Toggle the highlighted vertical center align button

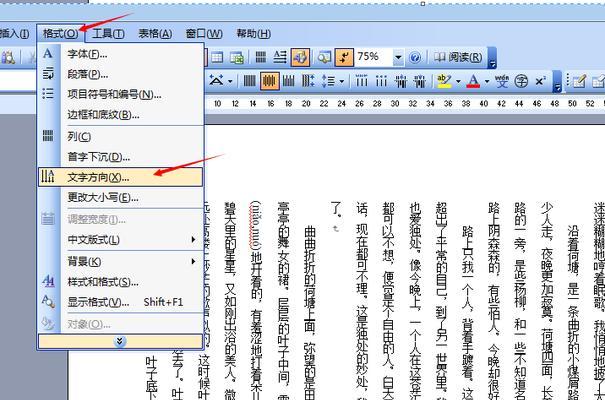pos(270,81)
